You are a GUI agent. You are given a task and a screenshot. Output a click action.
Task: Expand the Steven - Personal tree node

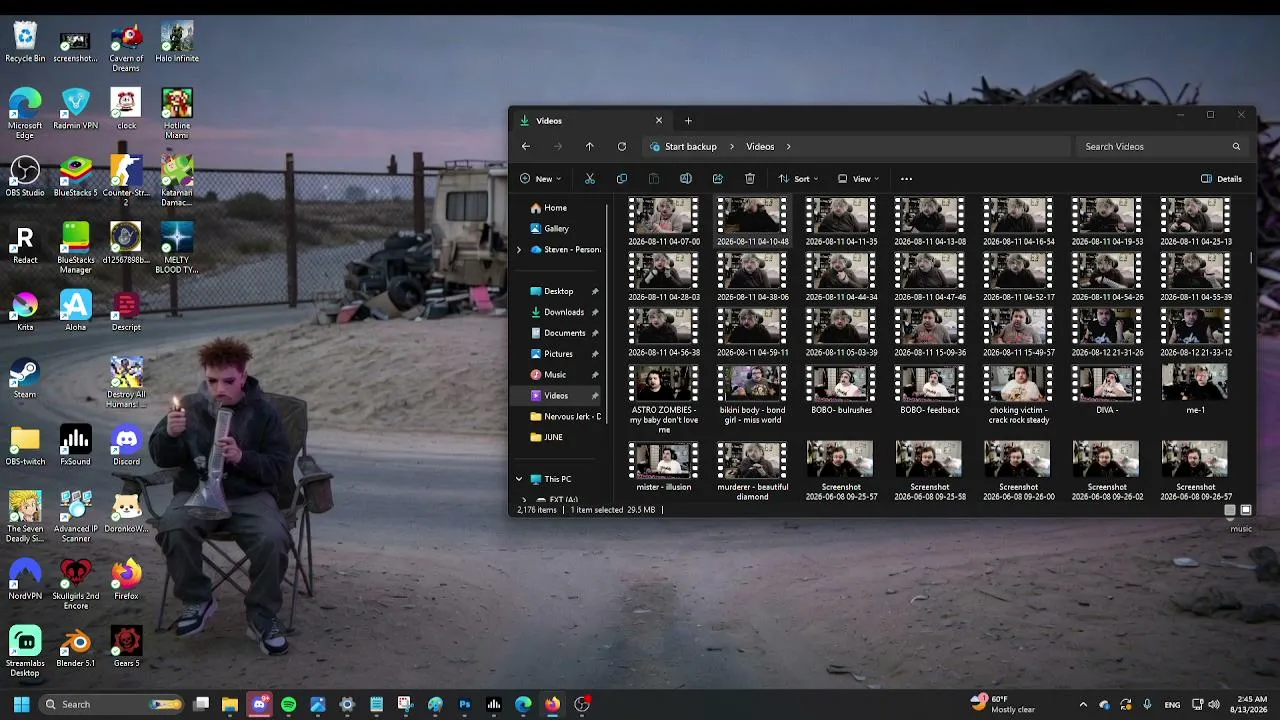519,250
